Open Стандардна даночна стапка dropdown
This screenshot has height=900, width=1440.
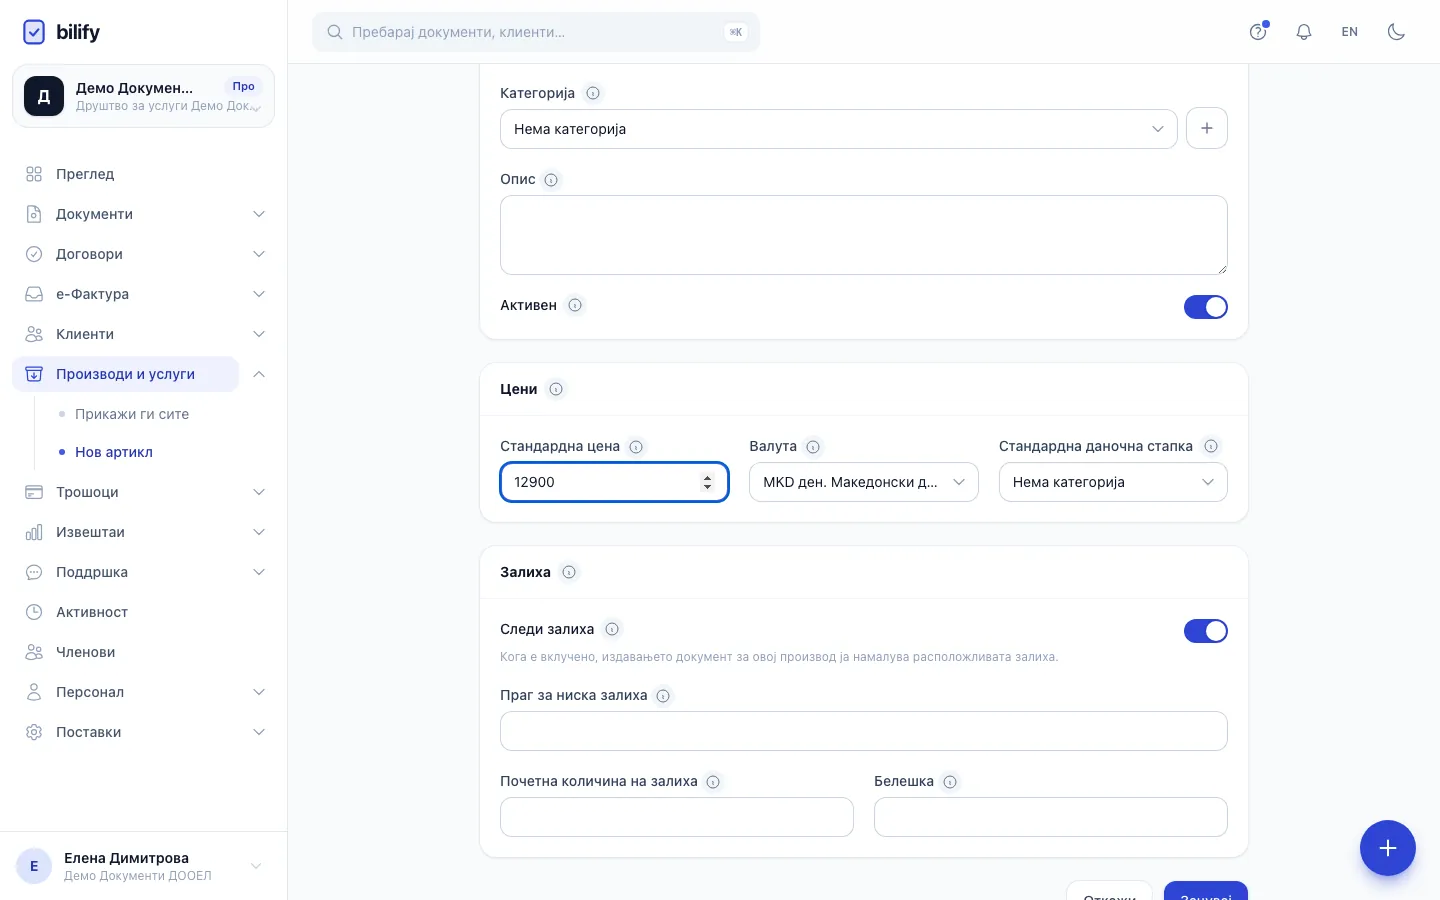pos(1113,482)
